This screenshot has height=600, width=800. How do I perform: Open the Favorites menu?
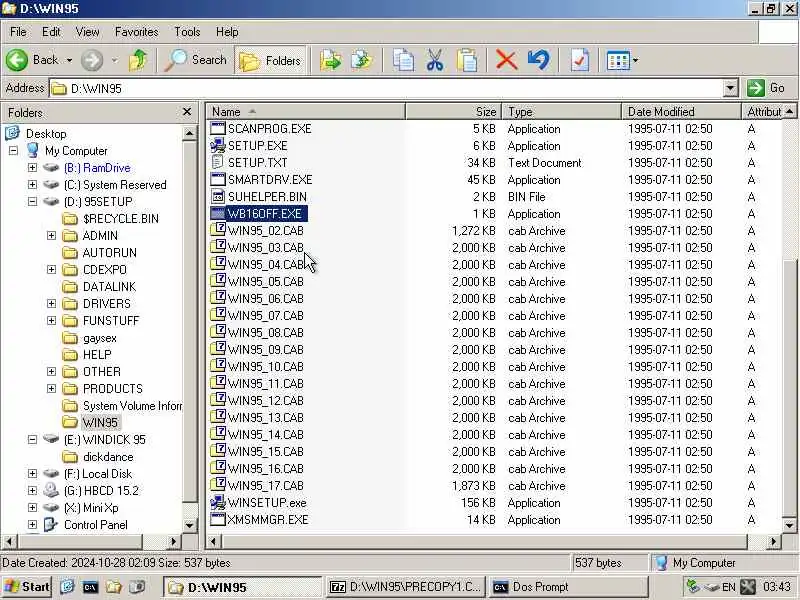tap(136, 32)
